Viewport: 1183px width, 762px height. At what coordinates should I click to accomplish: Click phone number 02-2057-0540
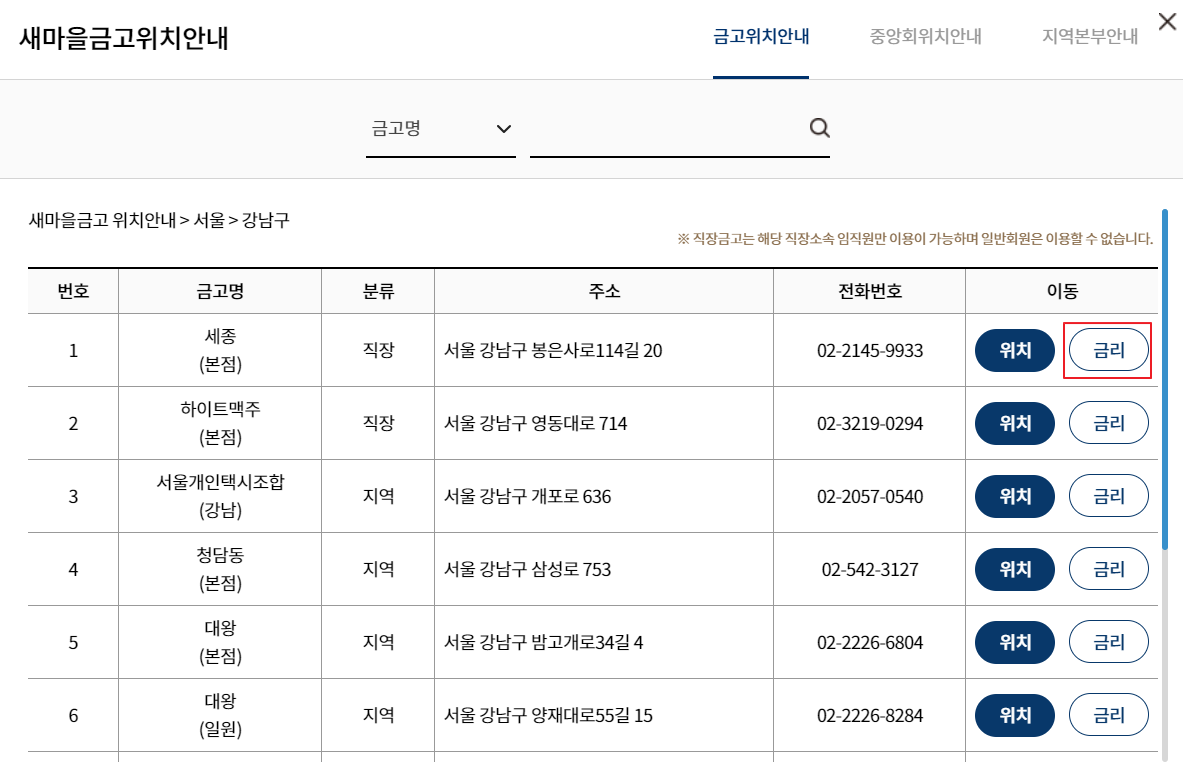(870, 497)
